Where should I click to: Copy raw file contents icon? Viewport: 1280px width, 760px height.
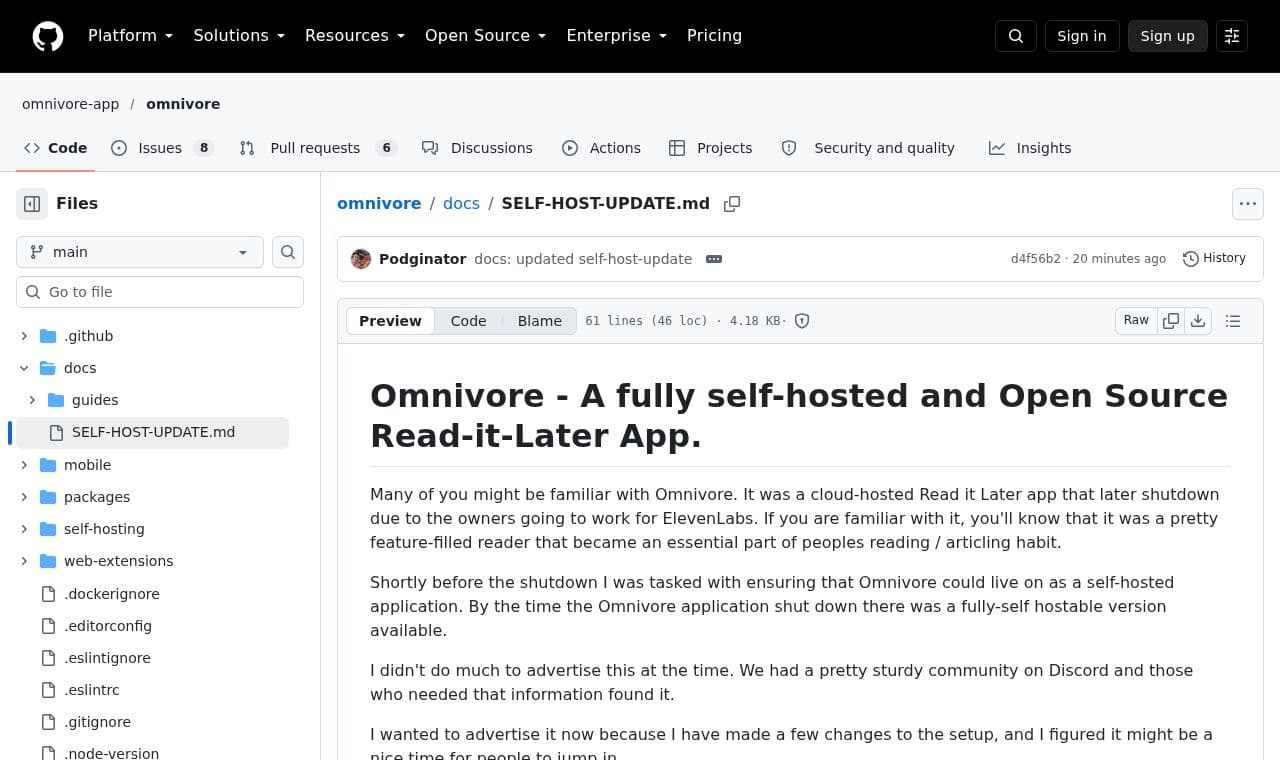point(1171,321)
